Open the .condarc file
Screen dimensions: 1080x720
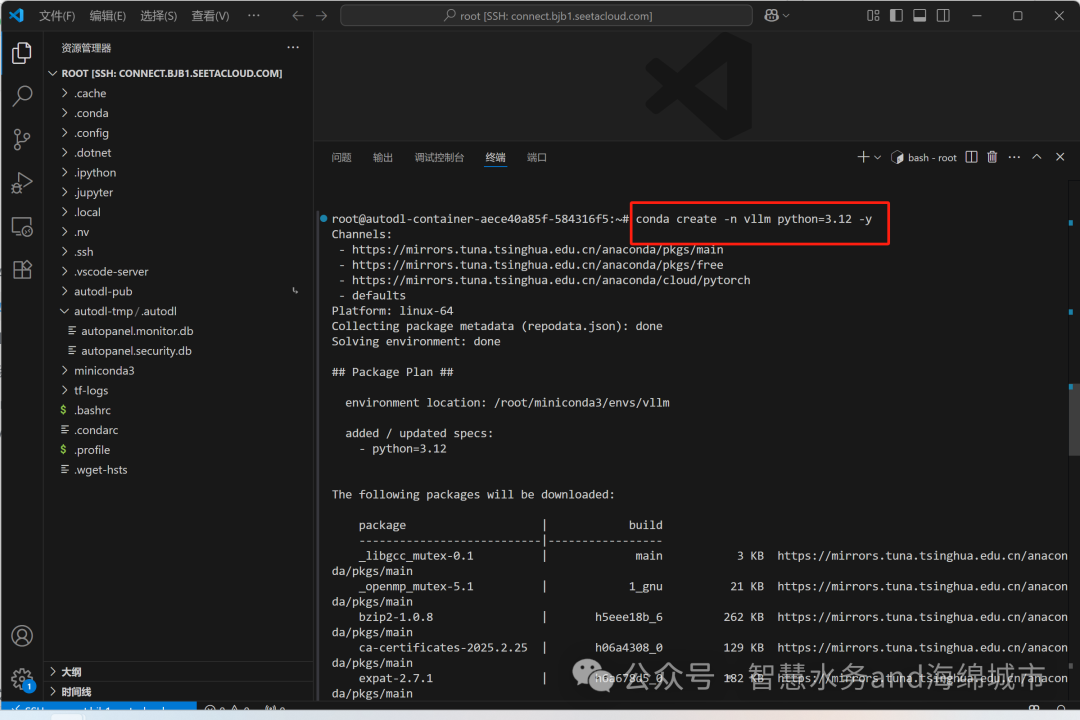[177, 431]
